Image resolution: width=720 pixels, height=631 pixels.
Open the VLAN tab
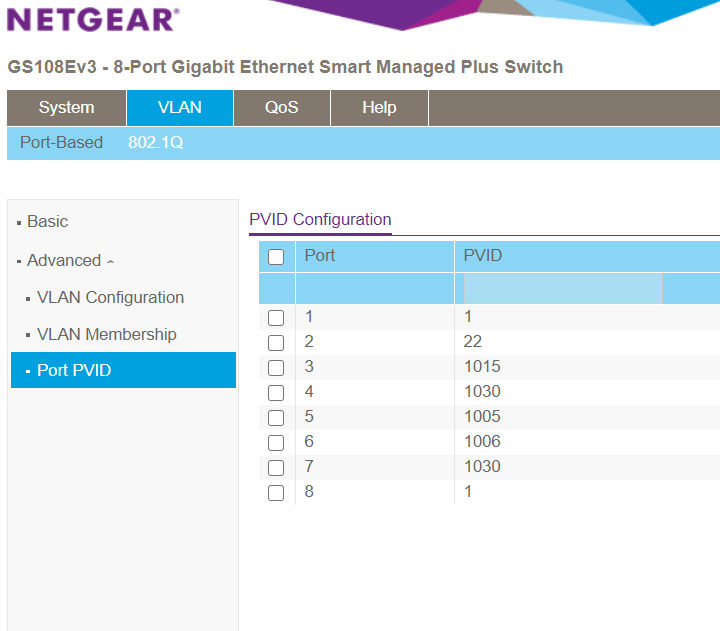(x=180, y=107)
